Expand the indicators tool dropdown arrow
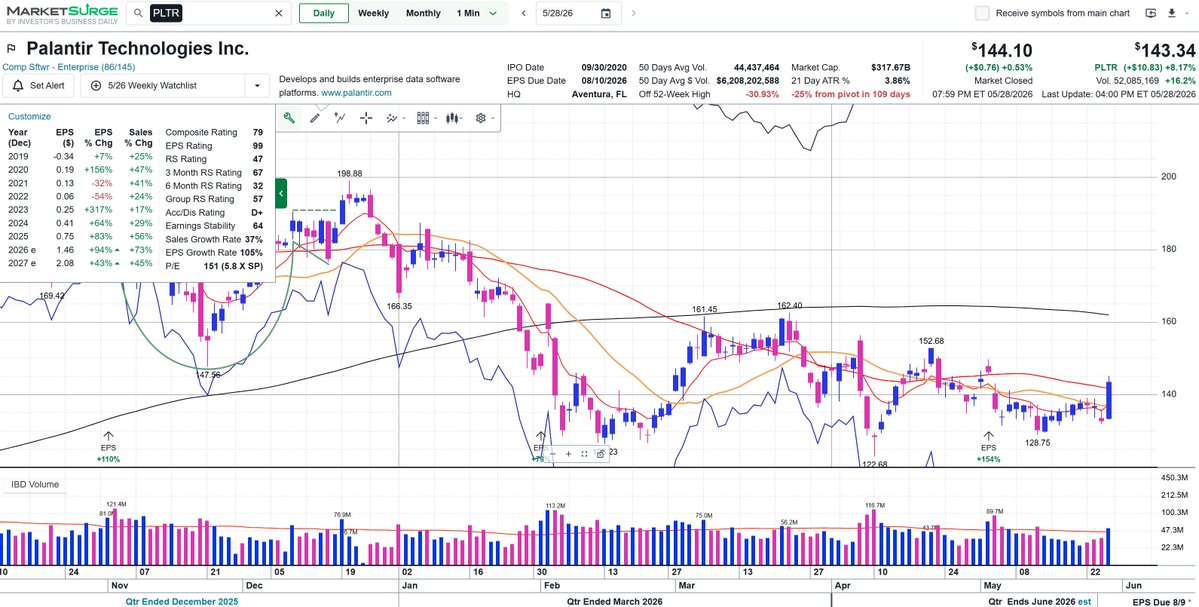 (402, 118)
